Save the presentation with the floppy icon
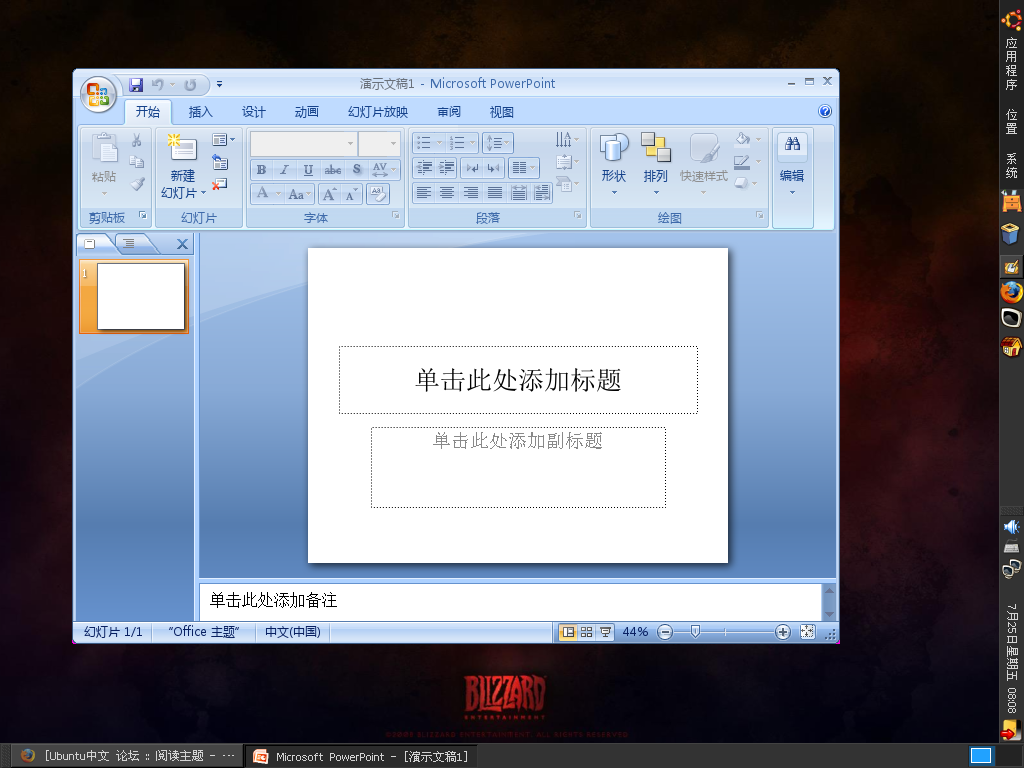Viewport: 1024px width, 768px height. point(136,84)
